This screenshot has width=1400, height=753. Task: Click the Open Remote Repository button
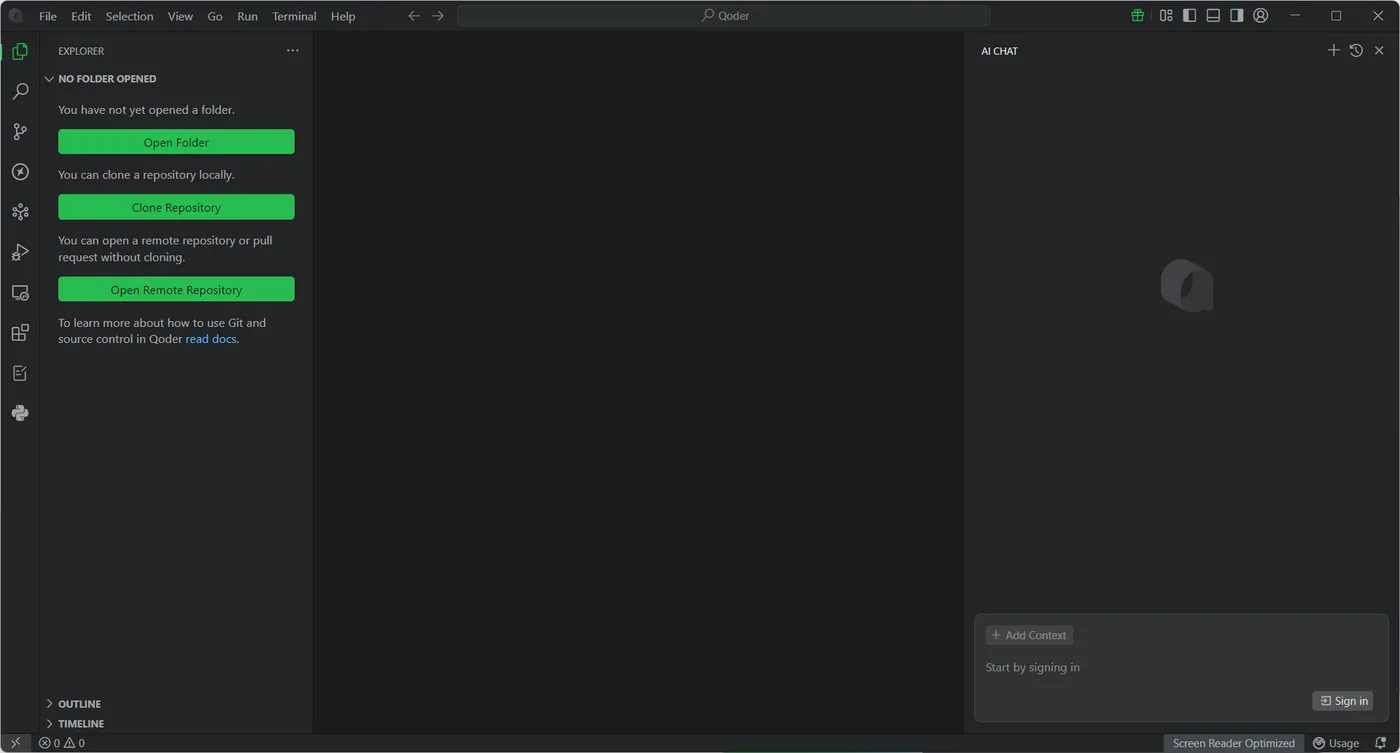(x=176, y=289)
